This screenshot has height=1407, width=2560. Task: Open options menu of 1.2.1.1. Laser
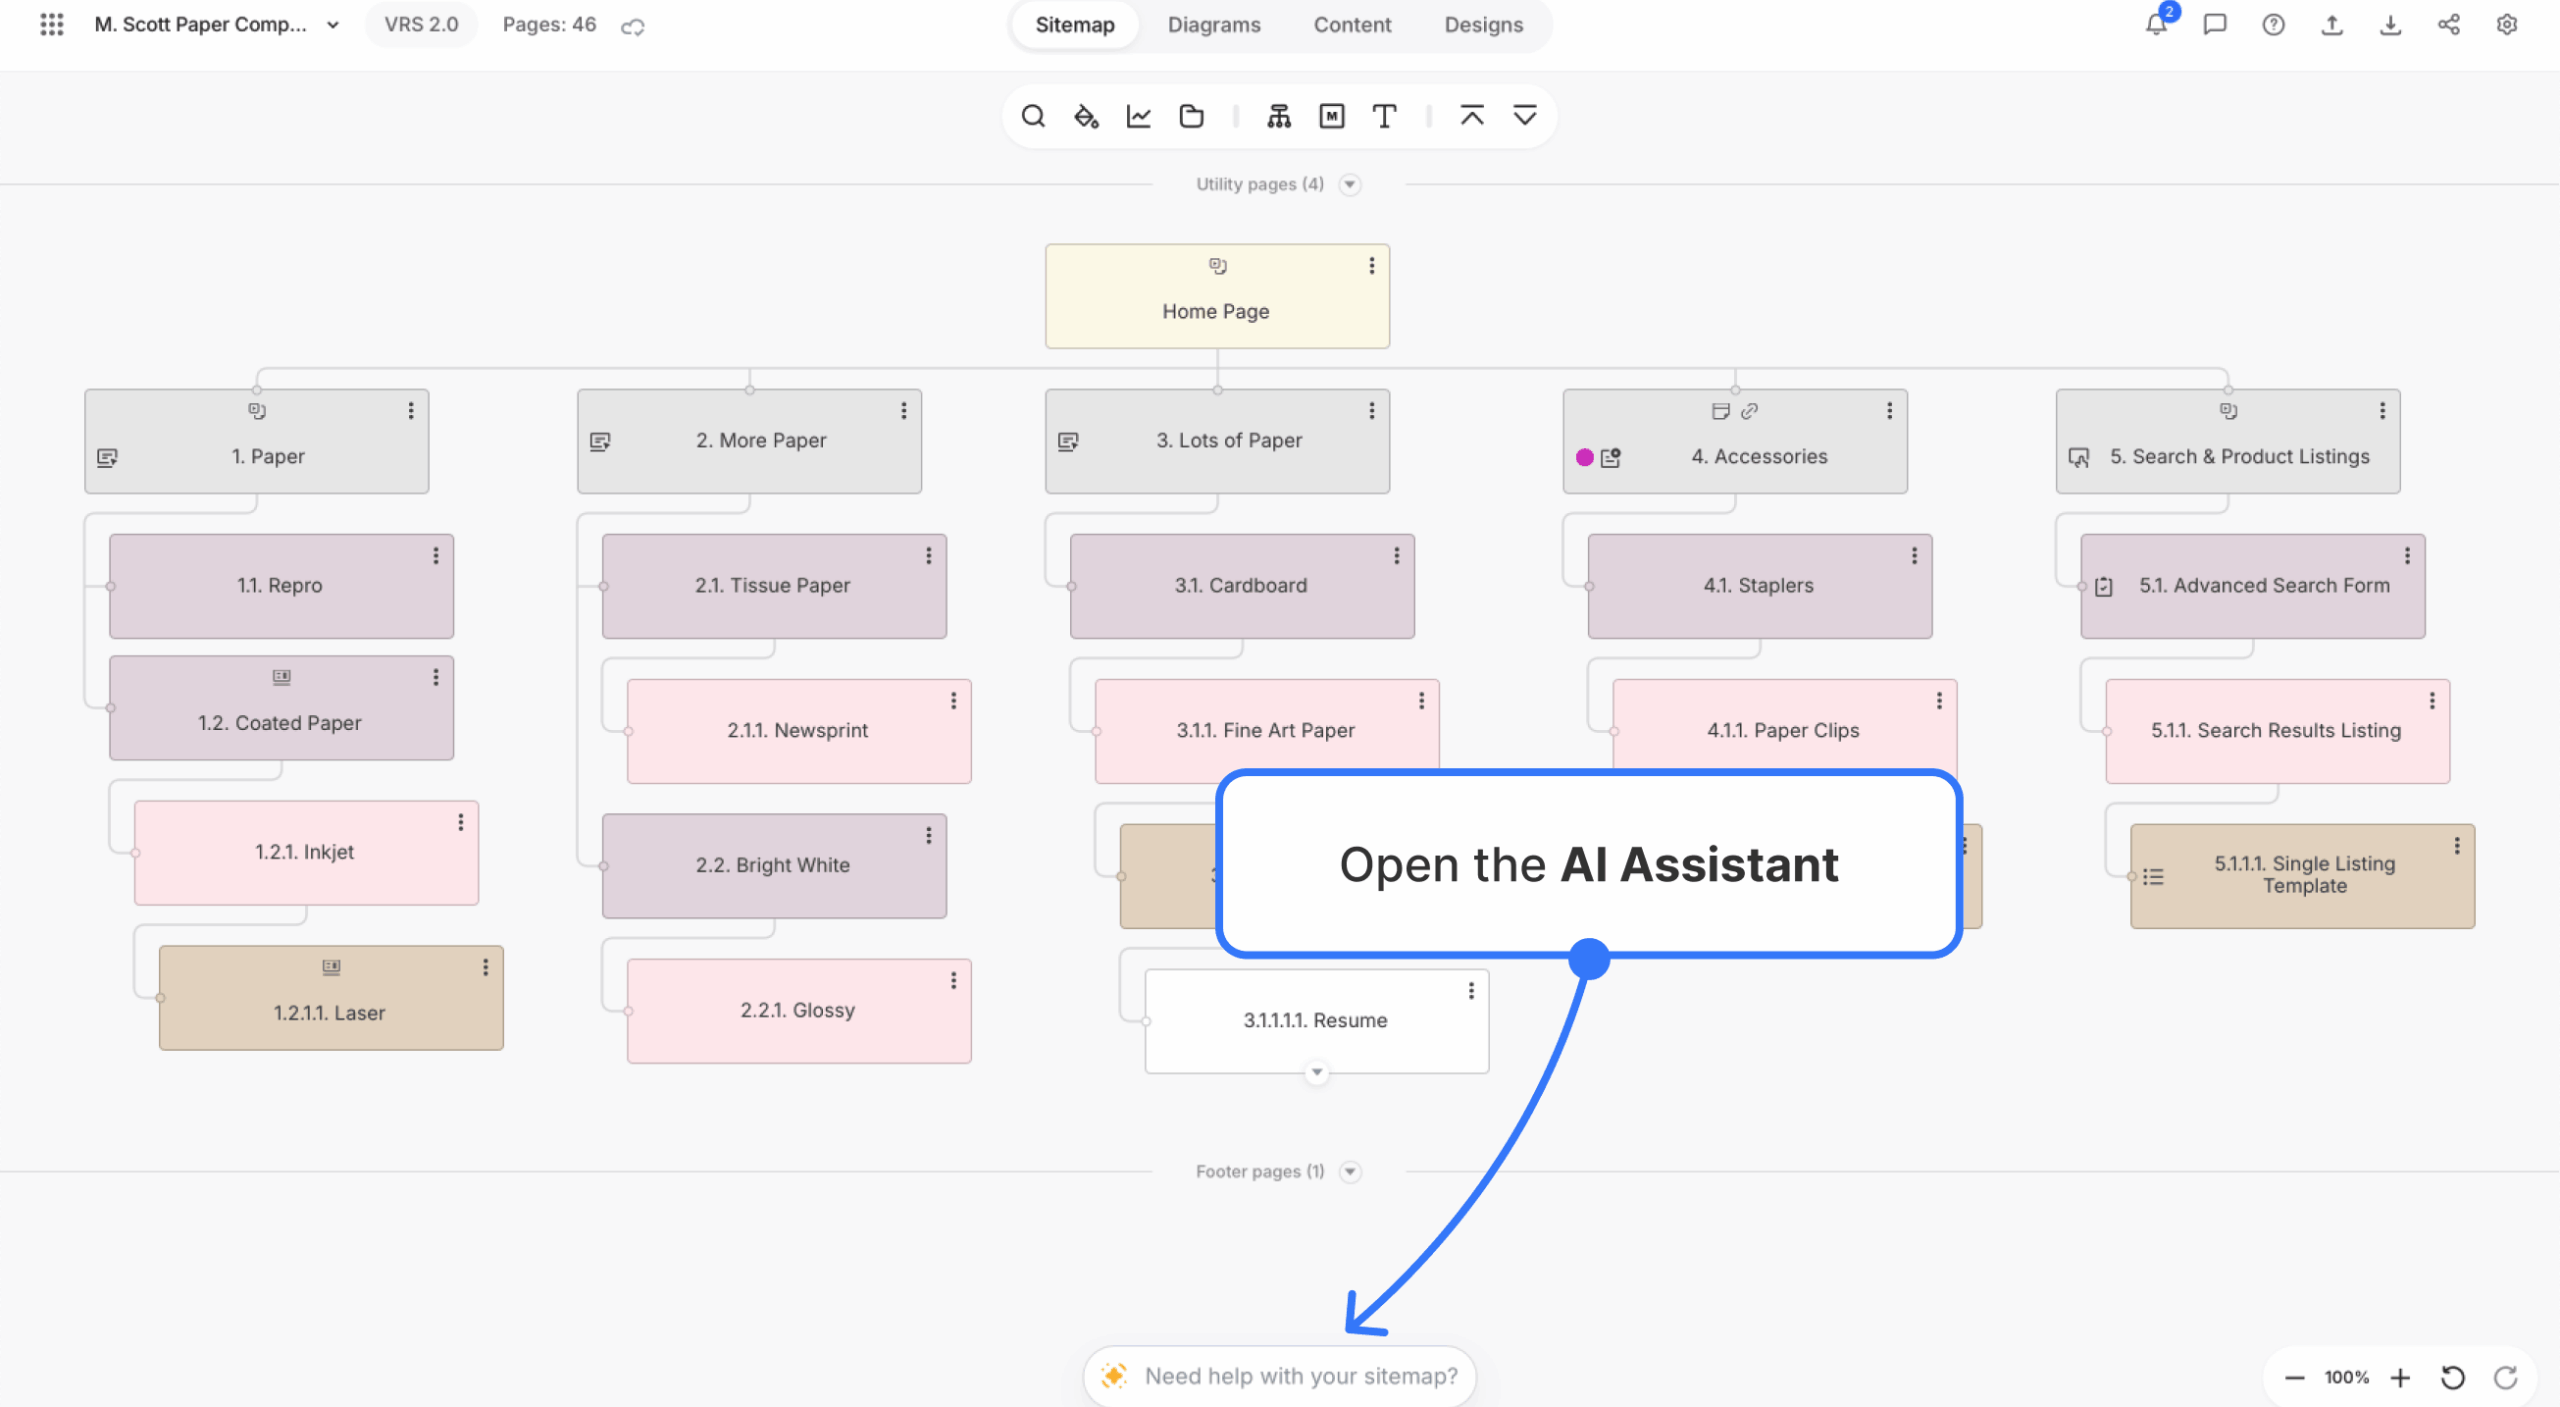[x=486, y=967]
